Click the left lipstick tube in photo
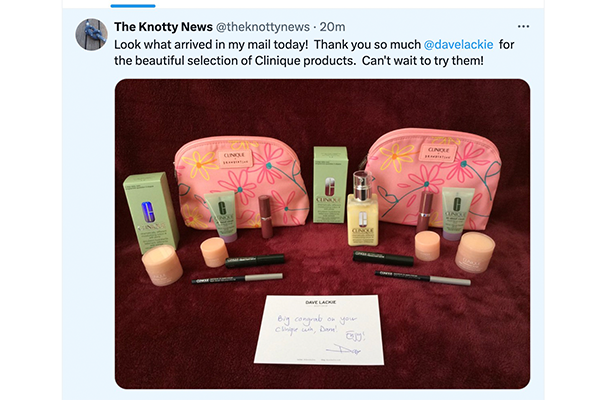The height and width of the screenshot is (400, 600). click(x=265, y=216)
